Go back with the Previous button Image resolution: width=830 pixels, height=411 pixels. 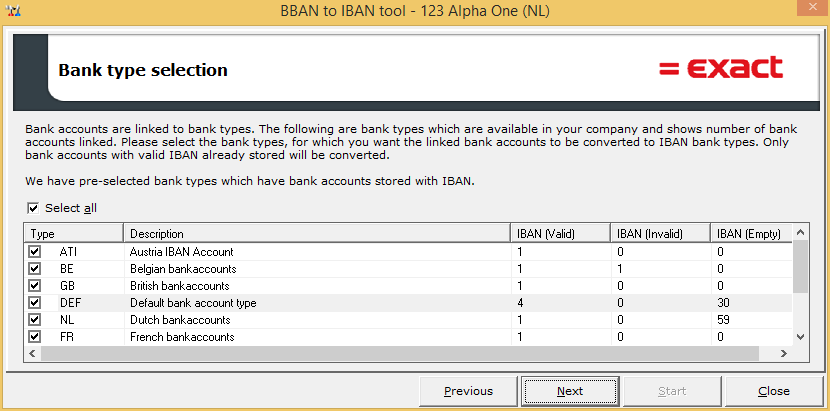[x=468, y=391]
